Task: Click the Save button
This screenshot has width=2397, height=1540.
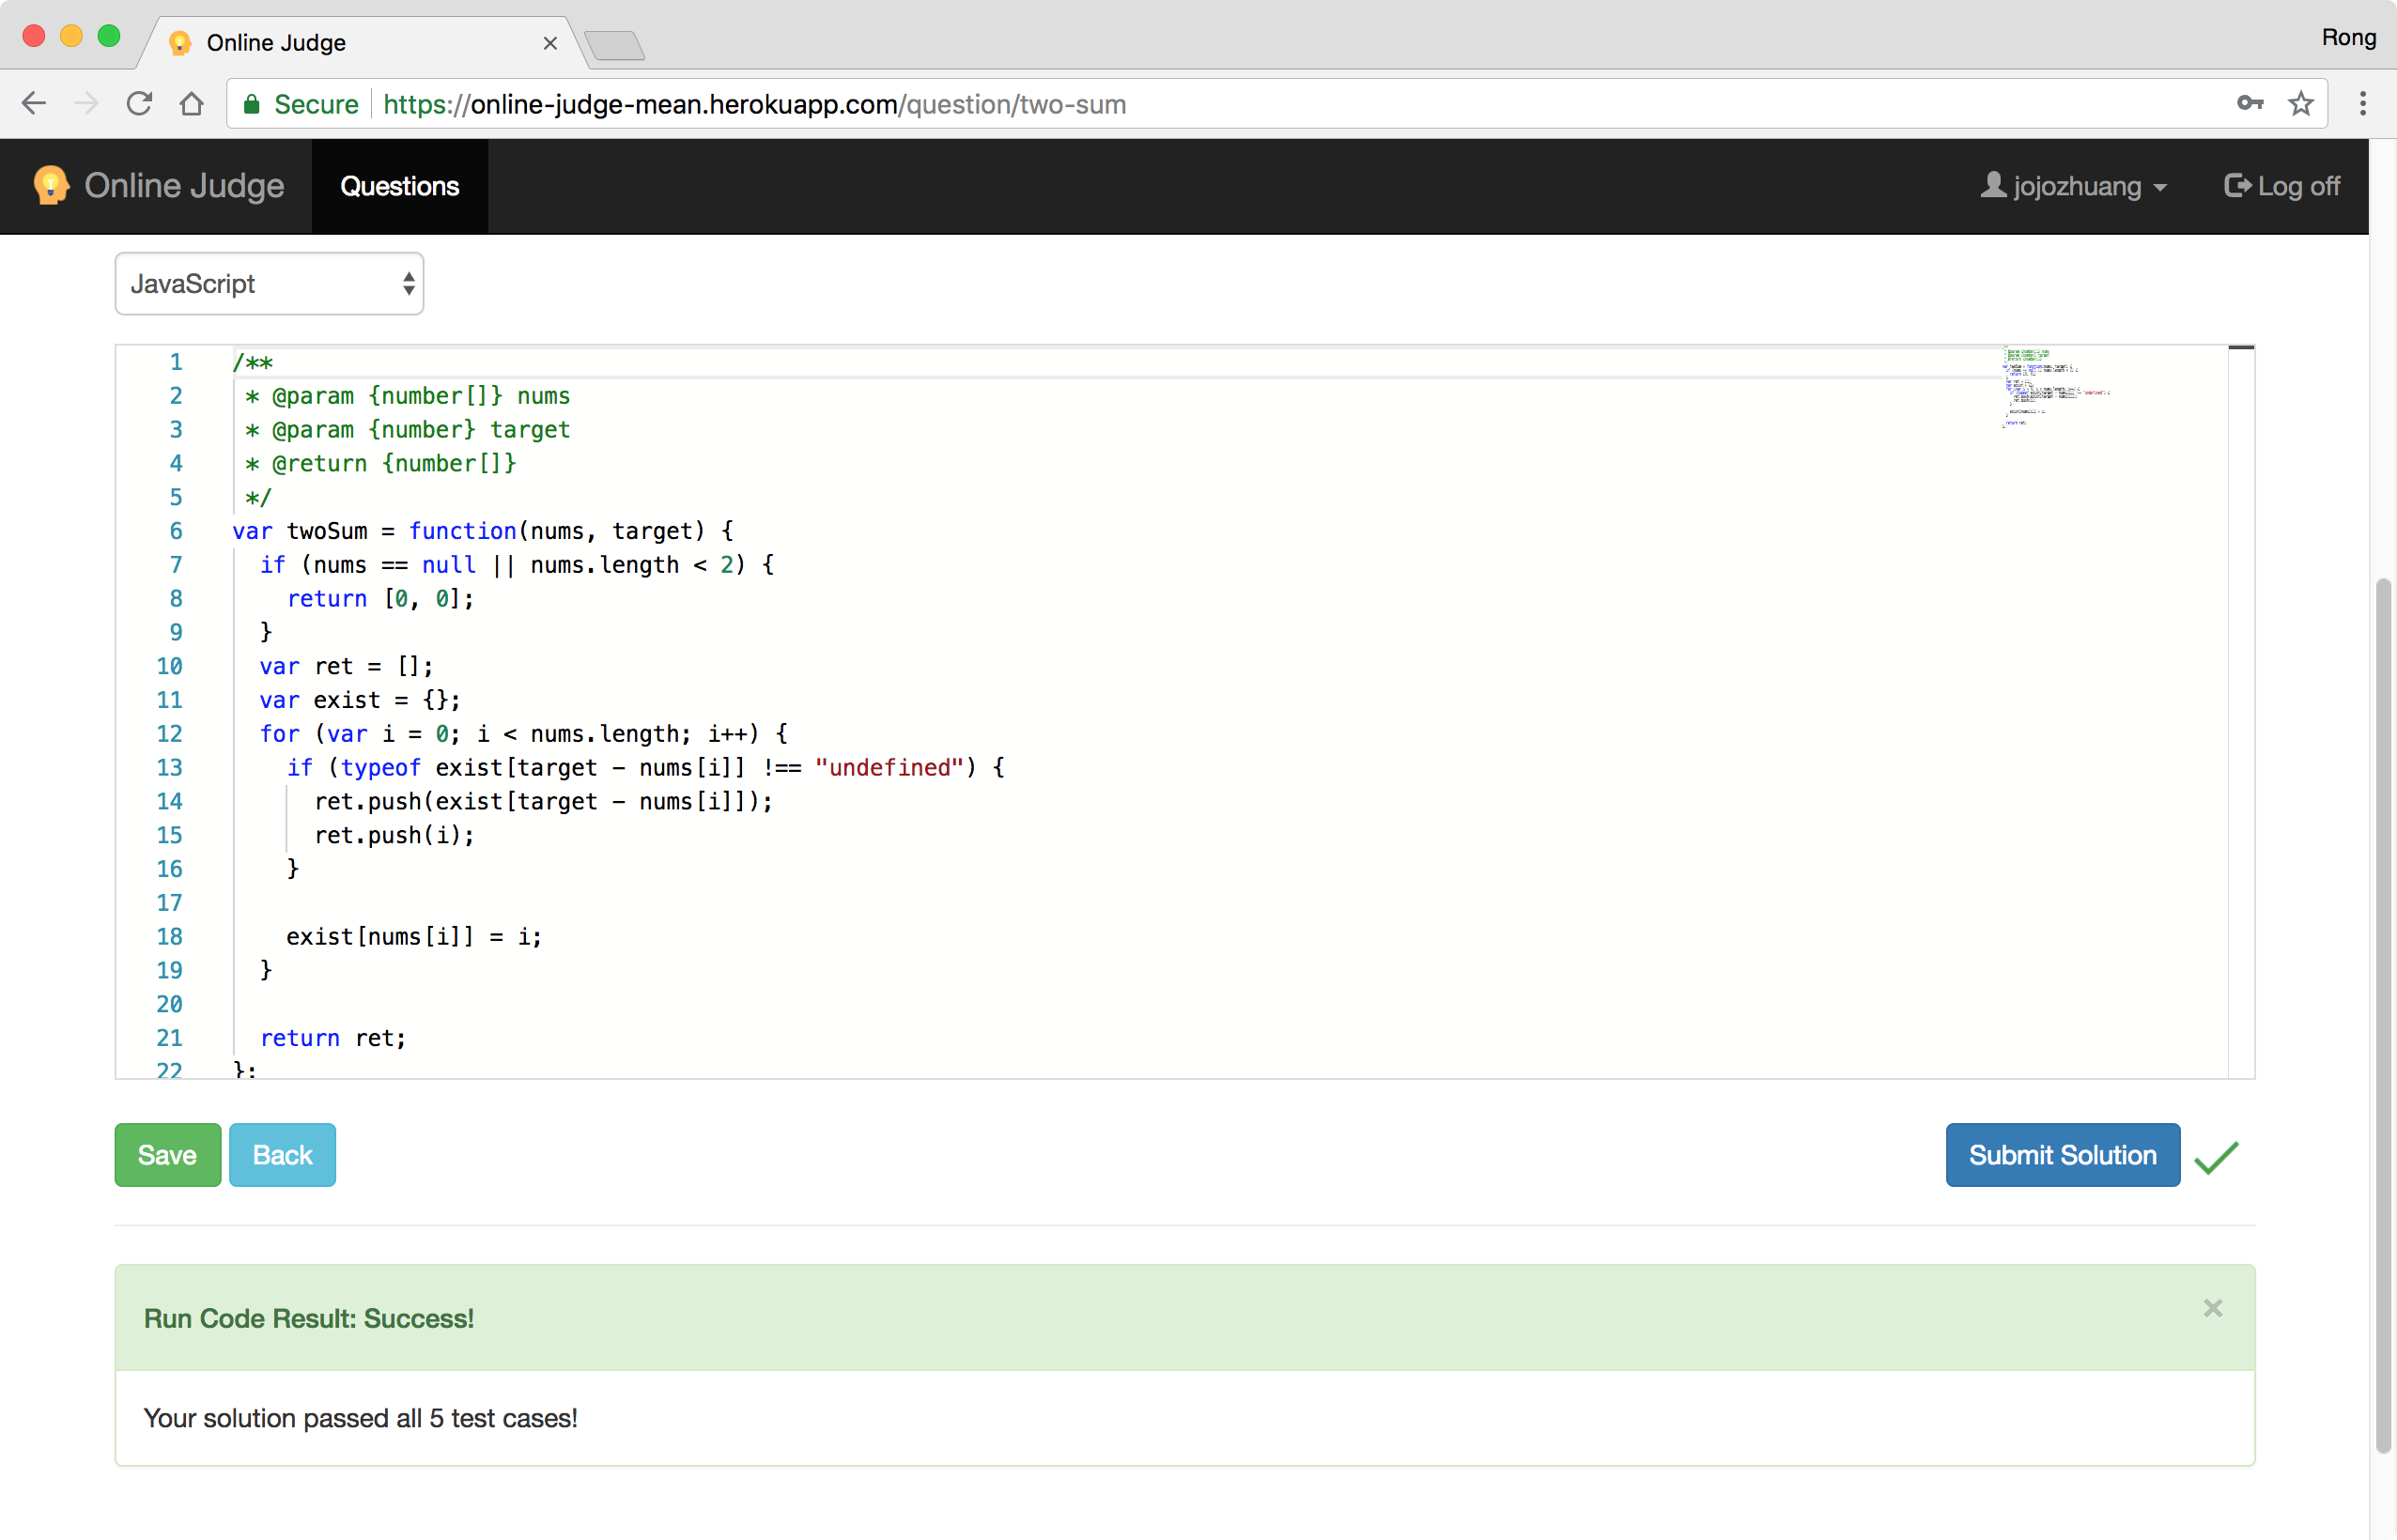Action: 167,1155
